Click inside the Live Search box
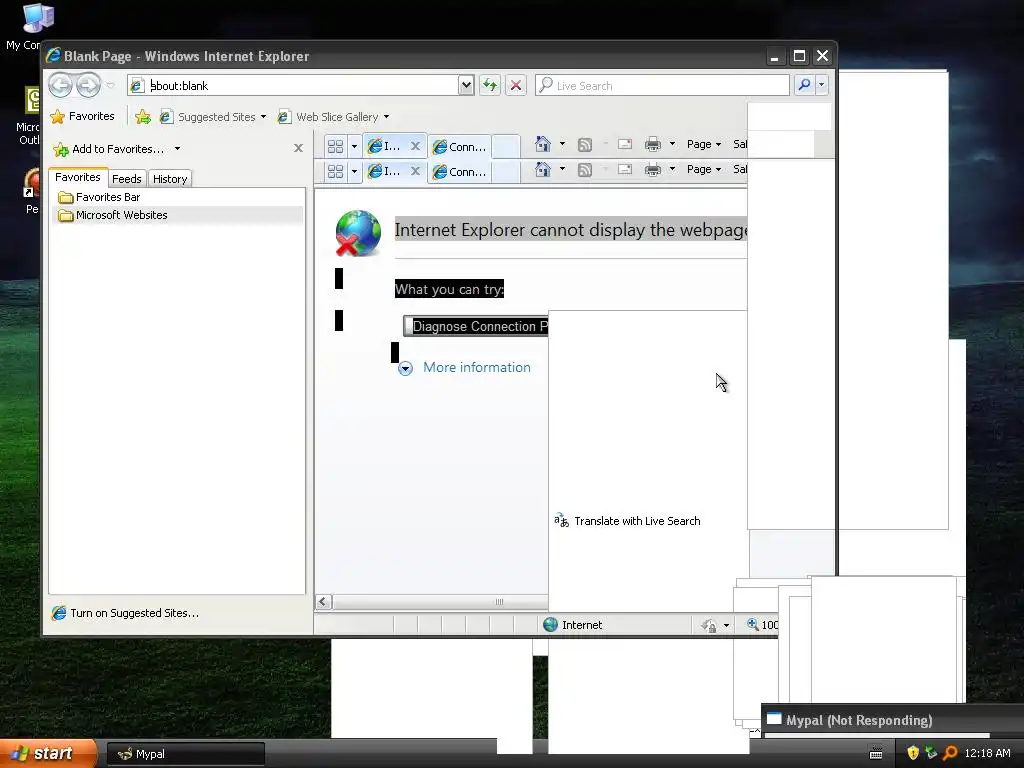1024x768 pixels. tap(662, 86)
